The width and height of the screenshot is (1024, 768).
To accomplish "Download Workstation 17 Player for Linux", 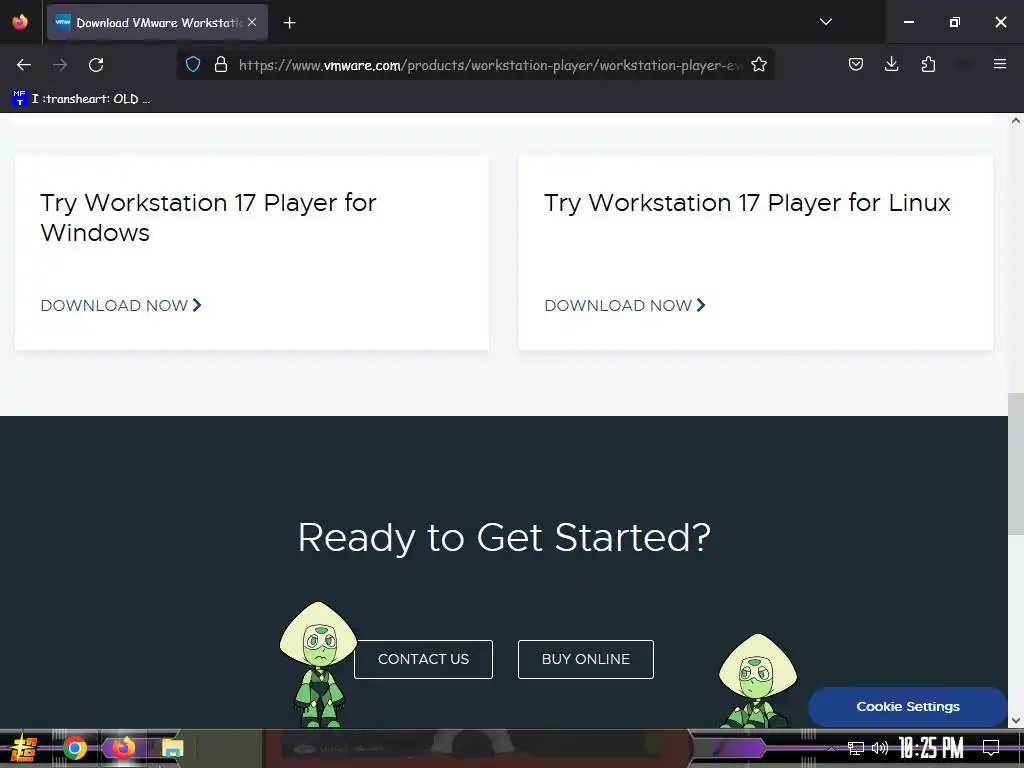I will 625,306.
